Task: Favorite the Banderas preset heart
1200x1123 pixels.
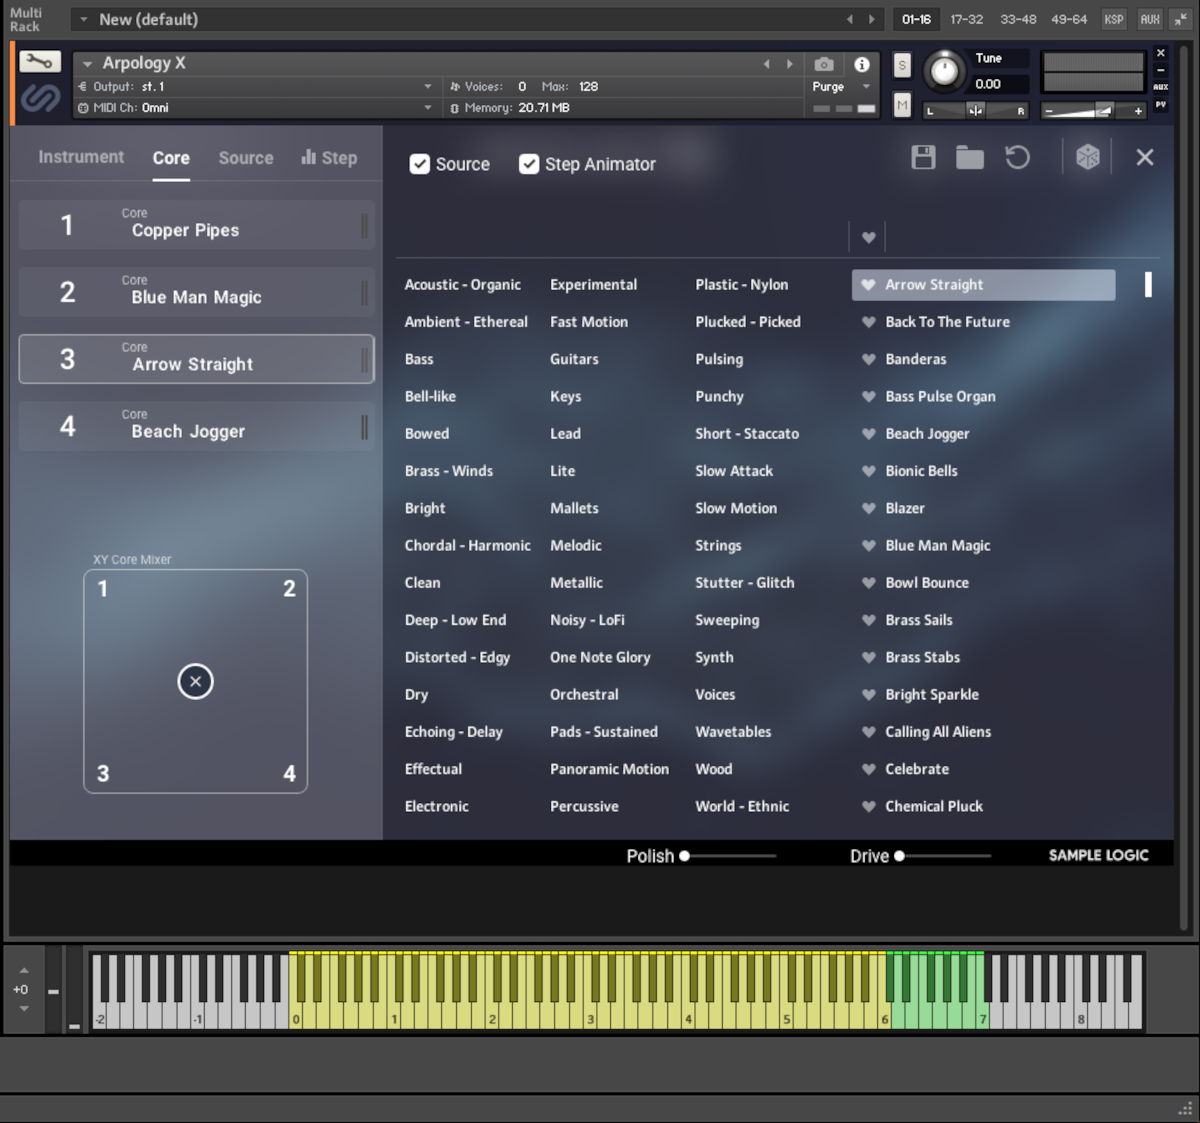Action: [868, 359]
